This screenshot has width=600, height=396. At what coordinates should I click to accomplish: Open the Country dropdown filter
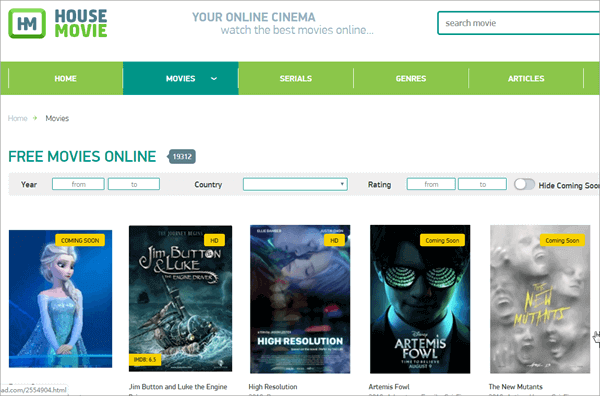pyautogui.click(x=295, y=184)
